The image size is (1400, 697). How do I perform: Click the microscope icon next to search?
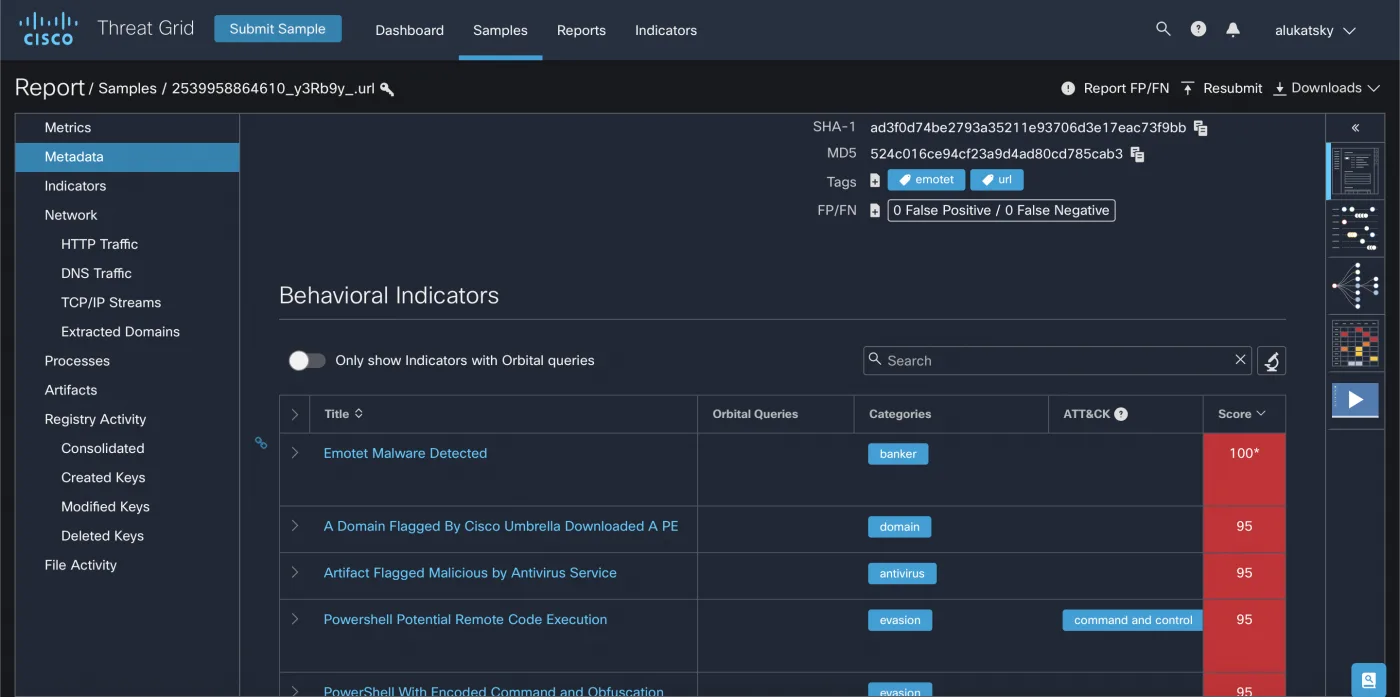(x=1271, y=361)
